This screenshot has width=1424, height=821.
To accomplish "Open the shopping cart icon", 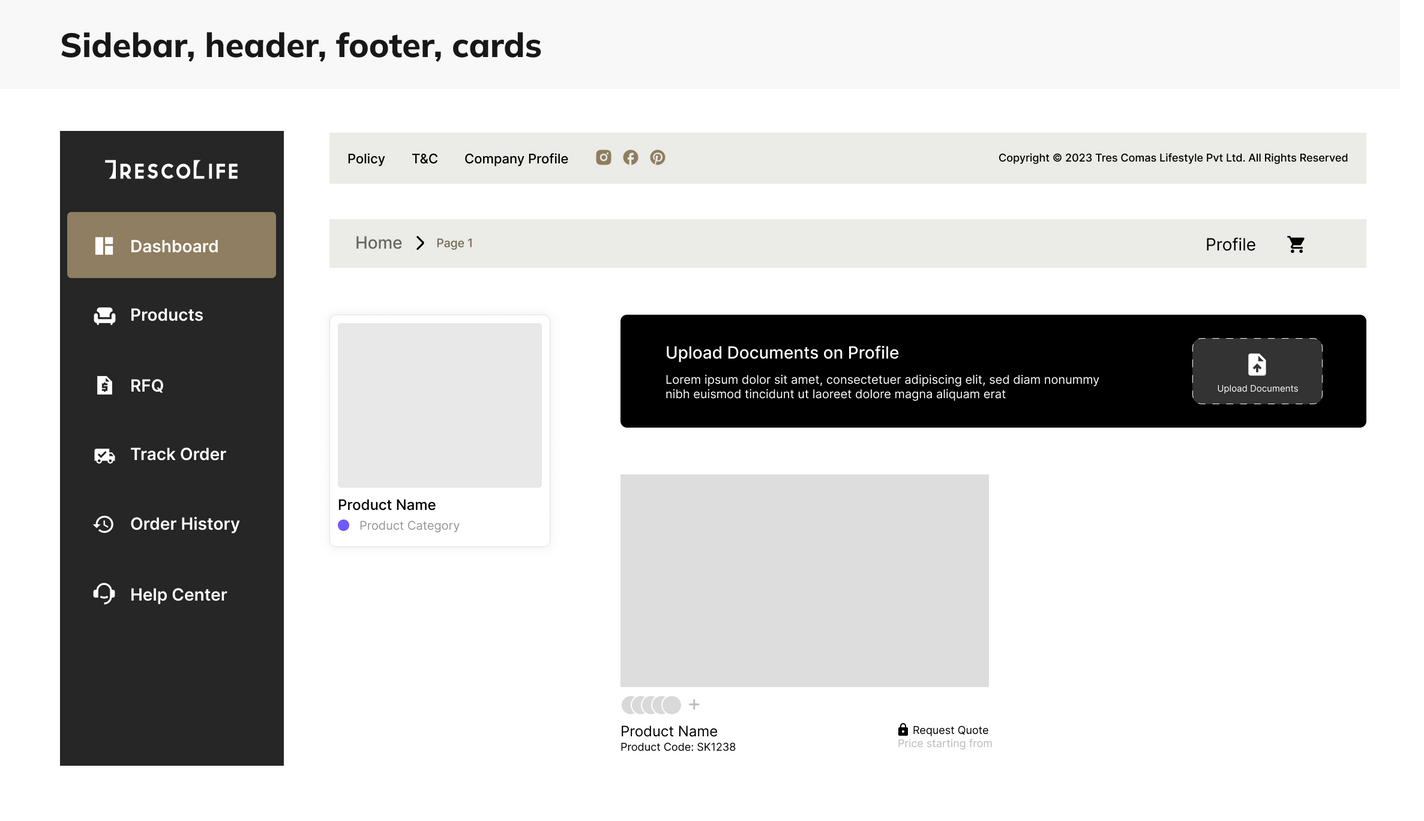I will 1296,244.
